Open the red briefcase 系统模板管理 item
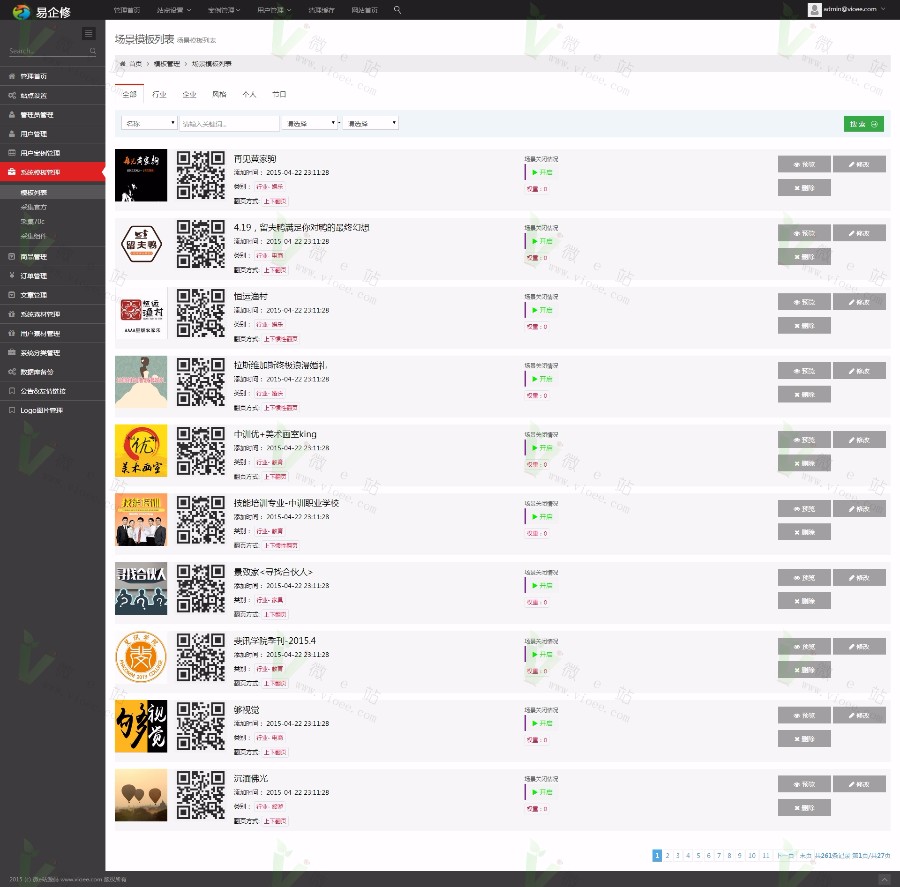The image size is (900, 887). pos(52,172)
